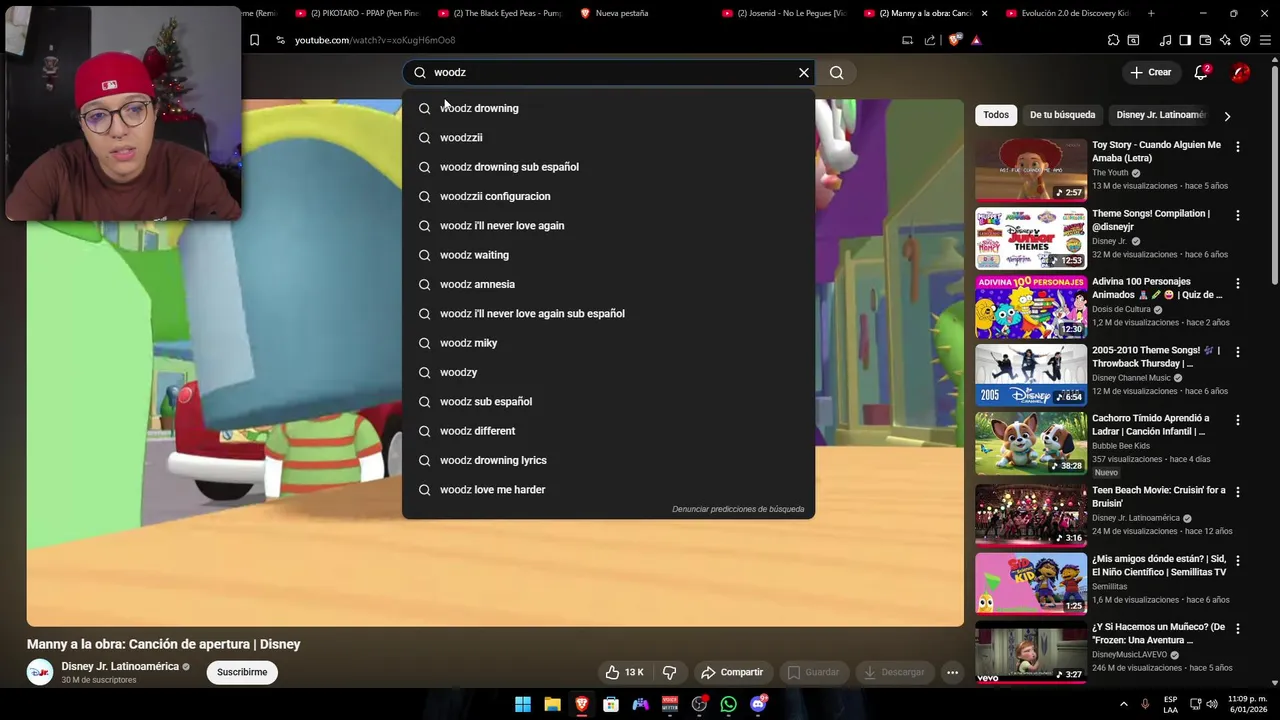Show more filter chips with right arrow

tap(1227, 116)
